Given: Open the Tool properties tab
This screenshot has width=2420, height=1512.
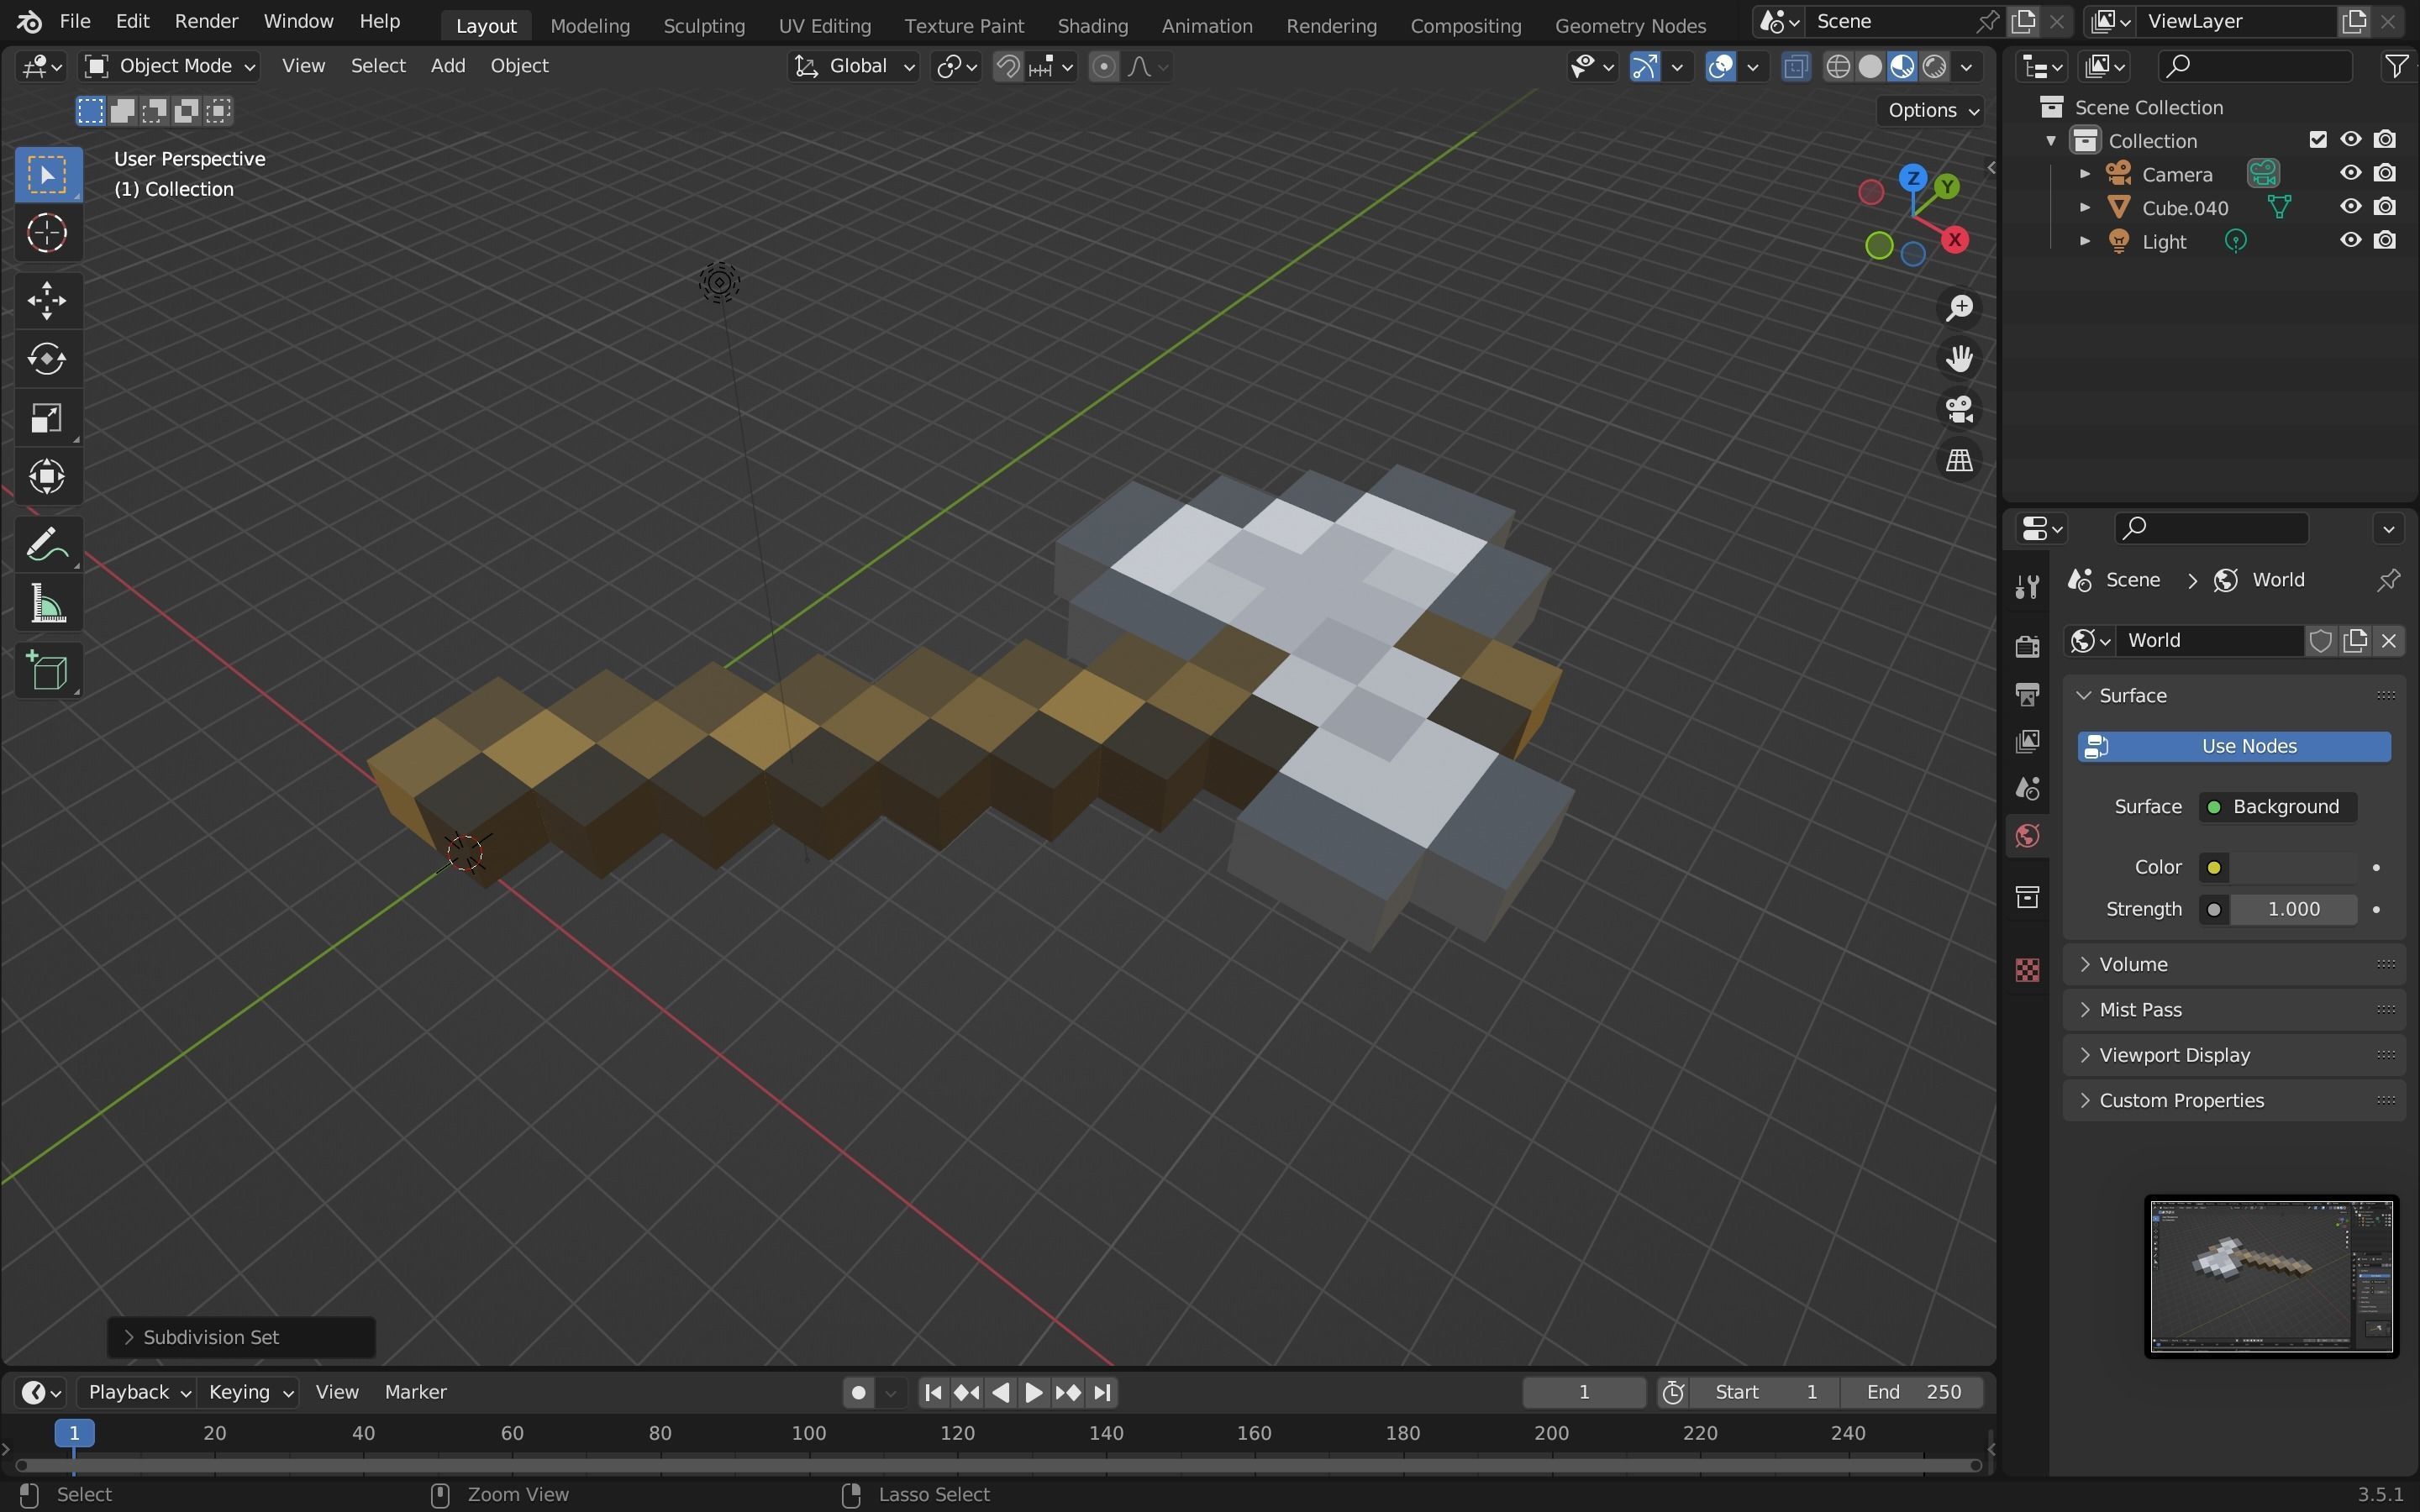Looking at the screenshot, I should point(2027,587).
